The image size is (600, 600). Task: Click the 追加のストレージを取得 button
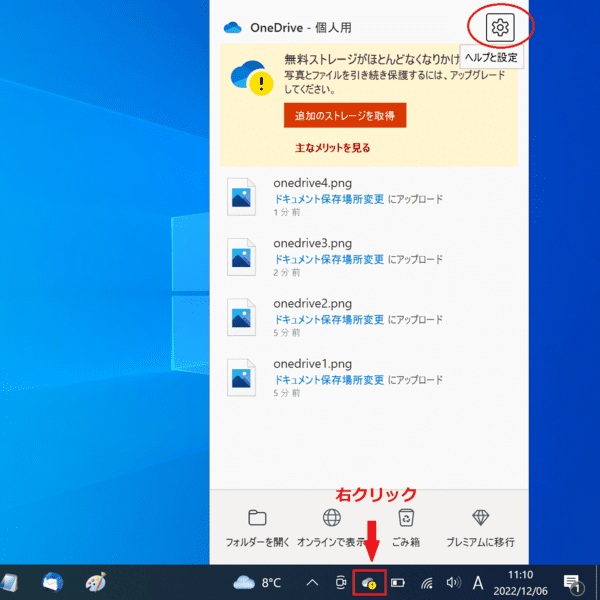pyautogui.click(x=345, y=115)
